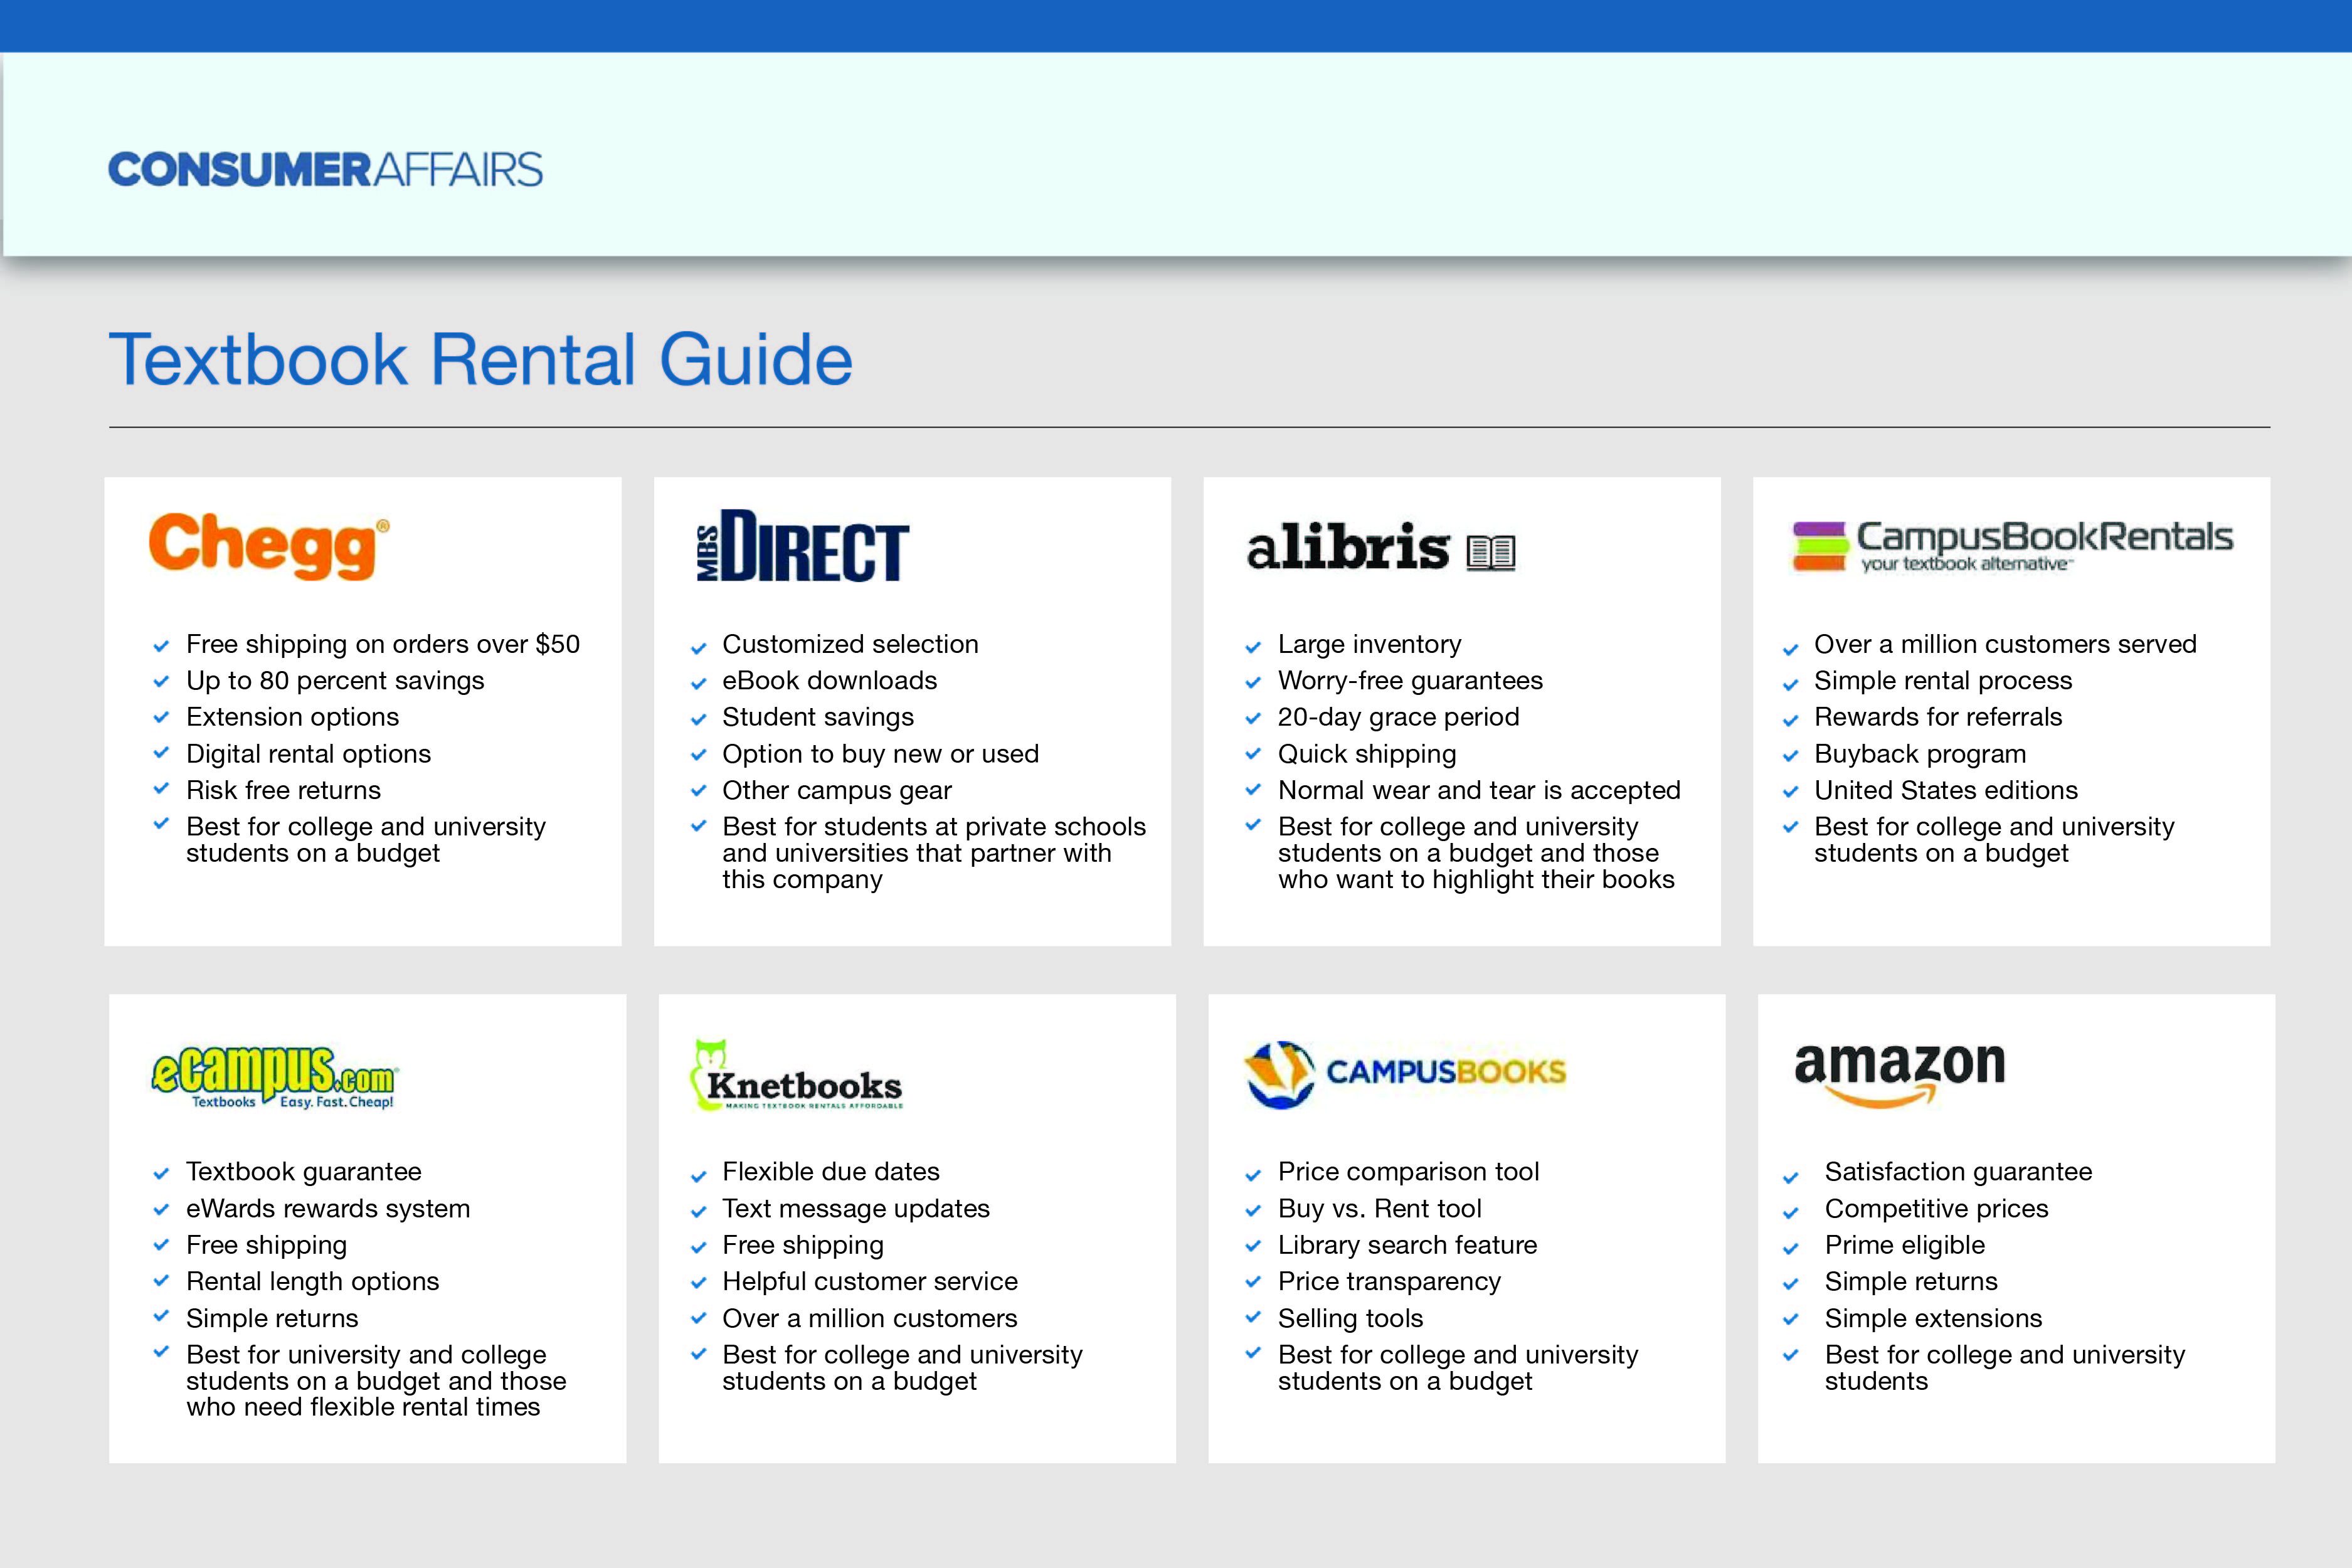Click checkmark beside Customized selection
This screenshot has height=1568, width=2352.
699,648
